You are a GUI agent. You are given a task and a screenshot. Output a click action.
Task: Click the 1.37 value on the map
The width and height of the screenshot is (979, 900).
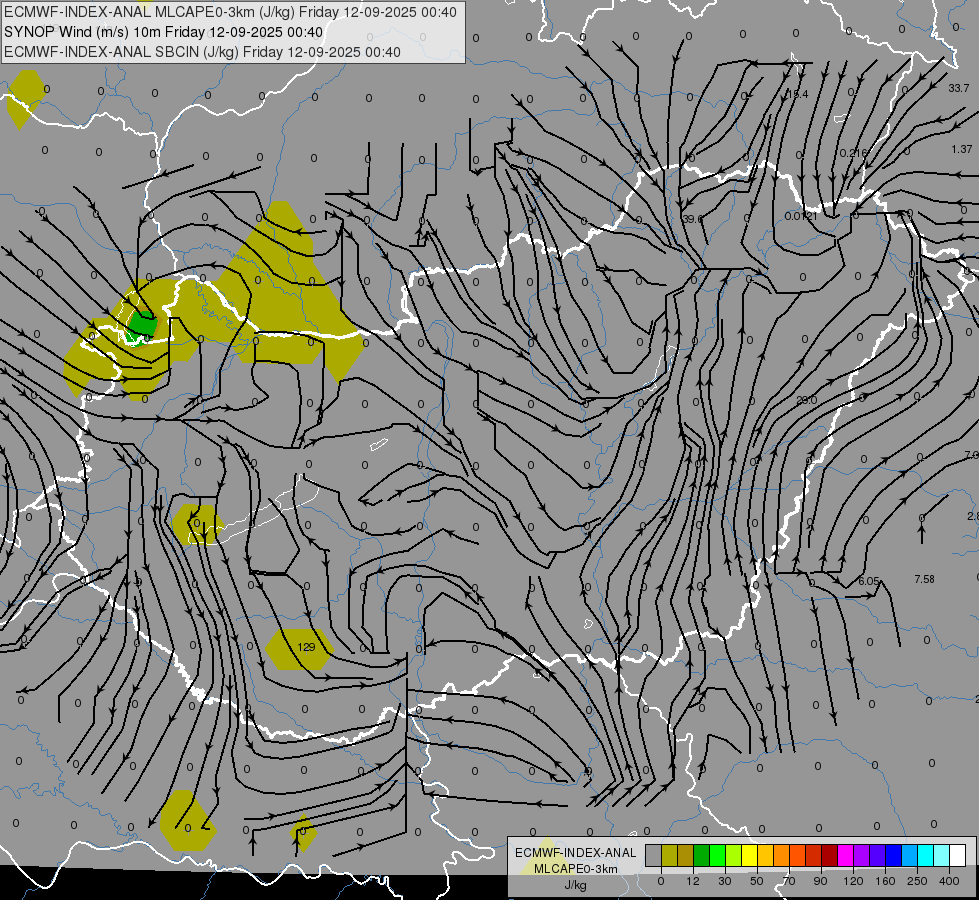point(962,149)
